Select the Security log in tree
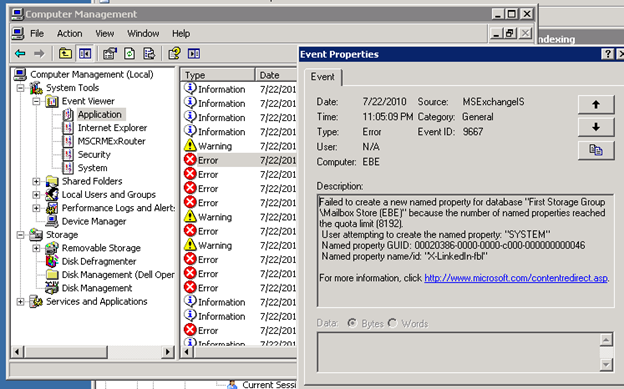This screenshot has width=624, height=389. (94, 154)
